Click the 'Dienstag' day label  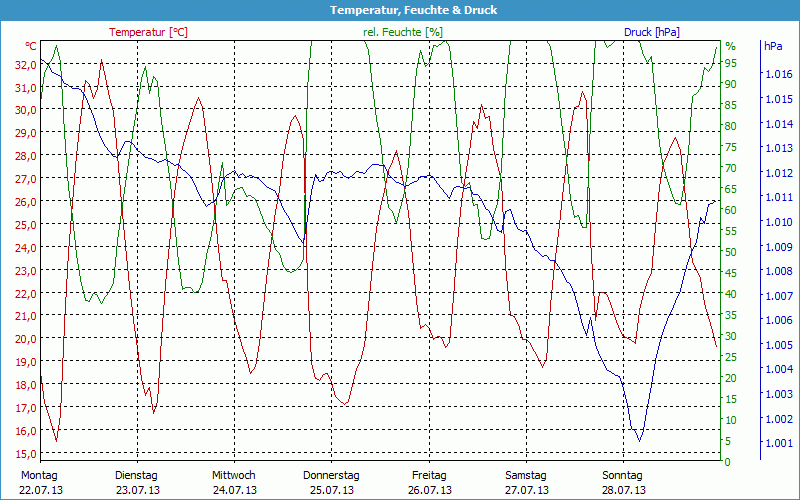point(136,475)
